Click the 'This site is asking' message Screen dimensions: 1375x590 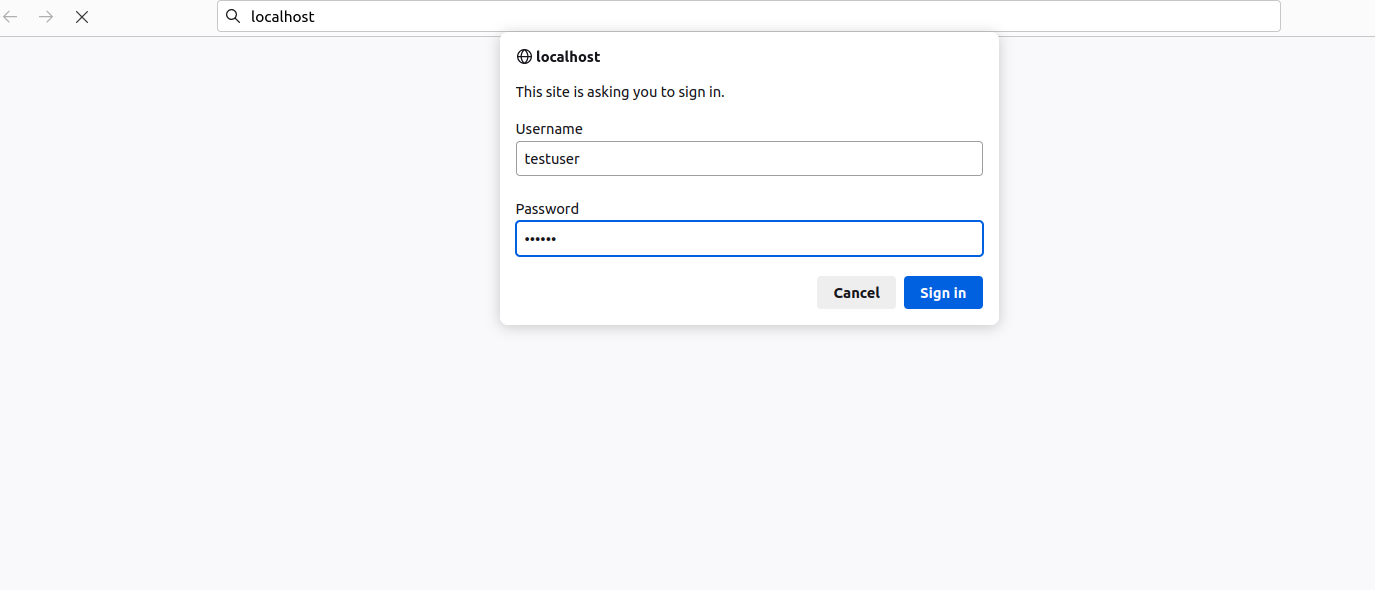pos(620,92)
